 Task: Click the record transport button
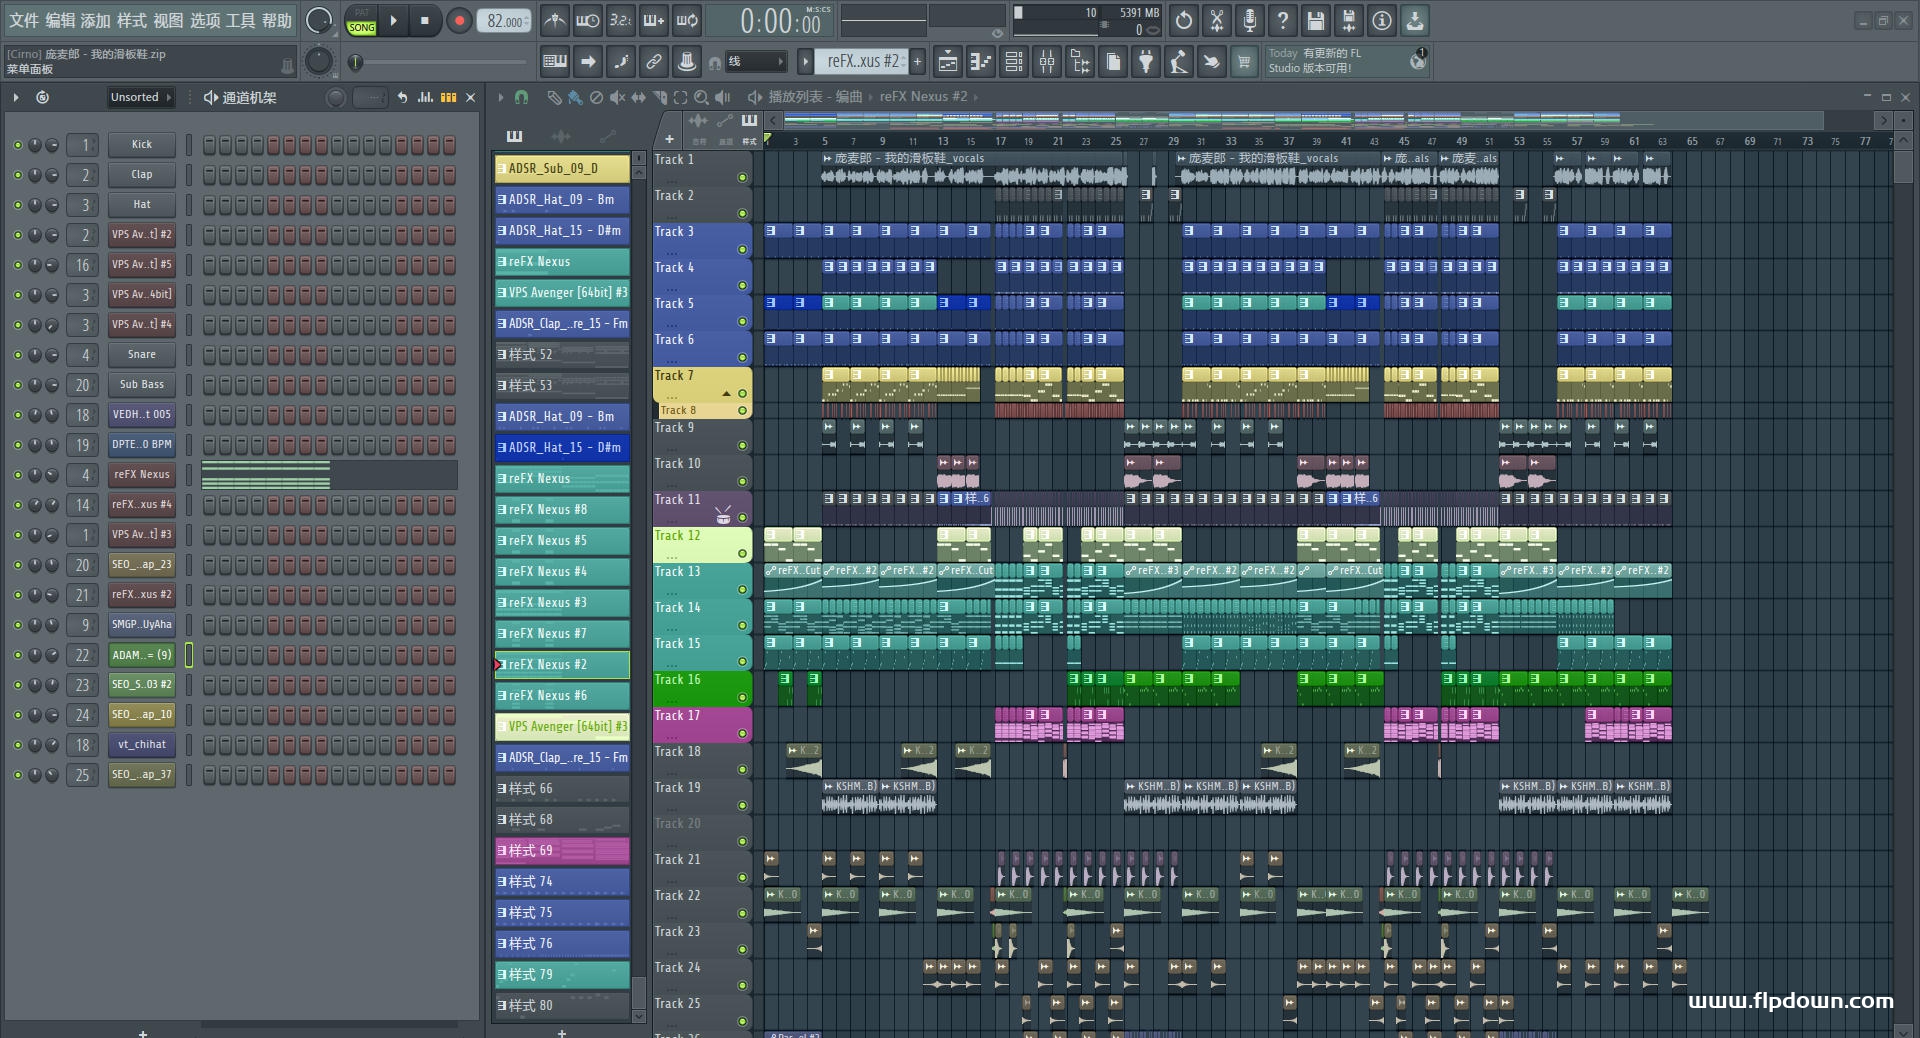click(459, 21)
